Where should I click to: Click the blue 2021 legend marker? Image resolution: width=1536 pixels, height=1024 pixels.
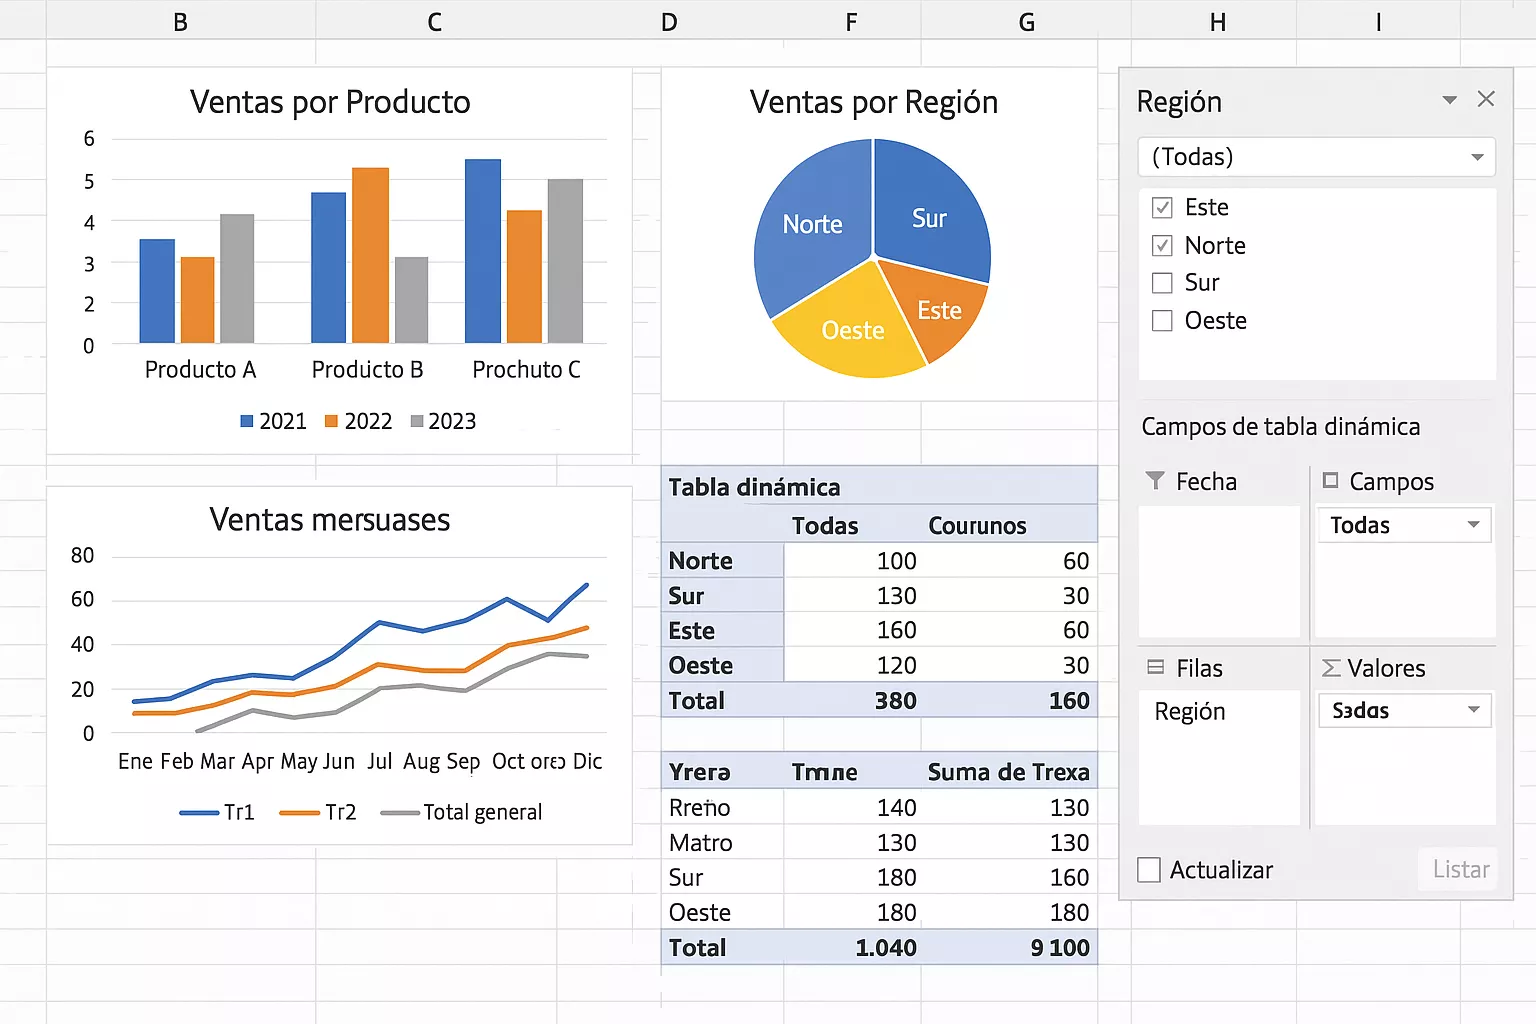coord(247,422)
